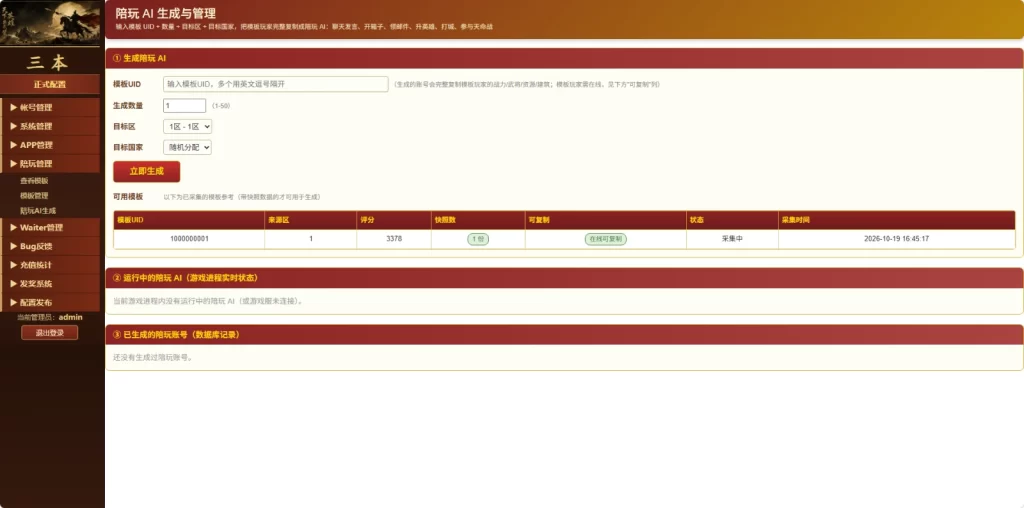This screenshot has width=1024, height=508.
Task: Expand the 发奖系统 sidebar menu
Action: (50, 284)
